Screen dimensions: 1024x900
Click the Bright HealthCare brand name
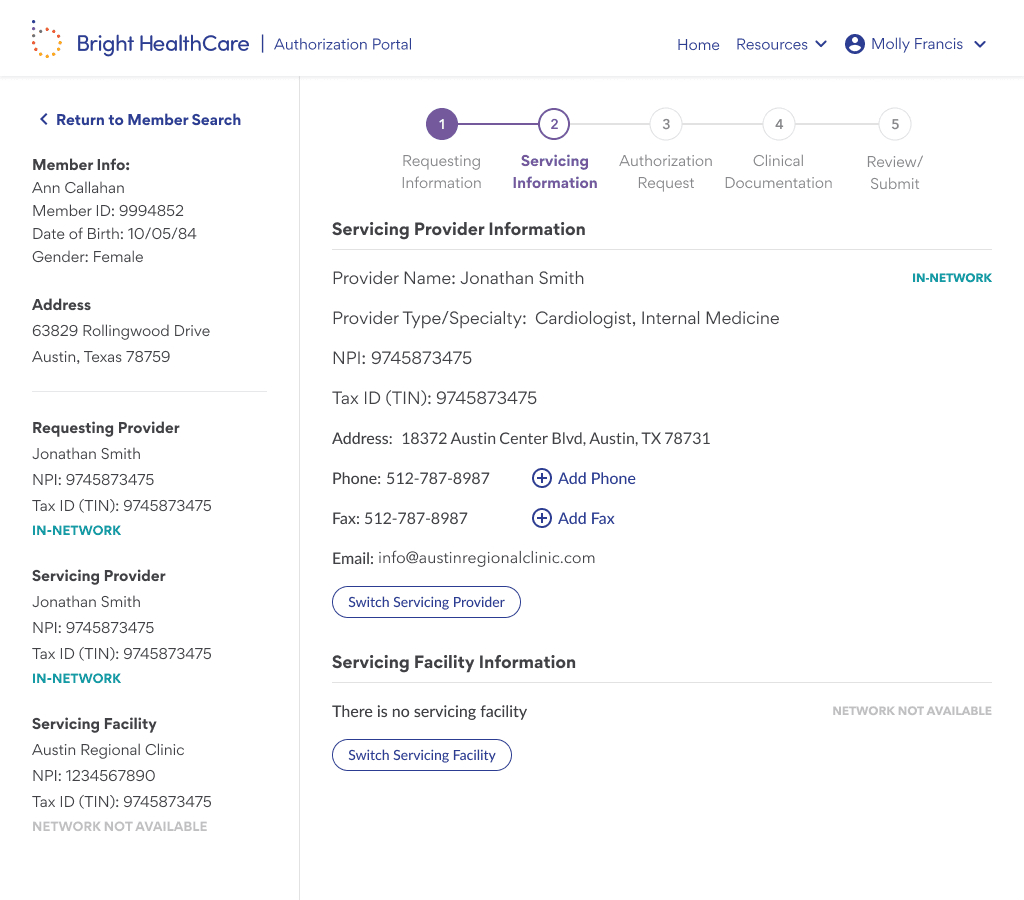tap(163, 44)
